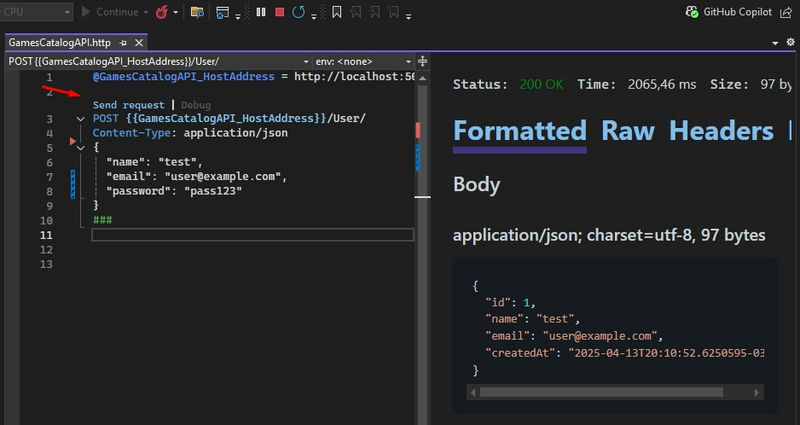Viewport: 800px width, 425px height.
Task: Close the GamesCatalogAPI.http tab
Action: pyautogui.click(x=137, y=44)
